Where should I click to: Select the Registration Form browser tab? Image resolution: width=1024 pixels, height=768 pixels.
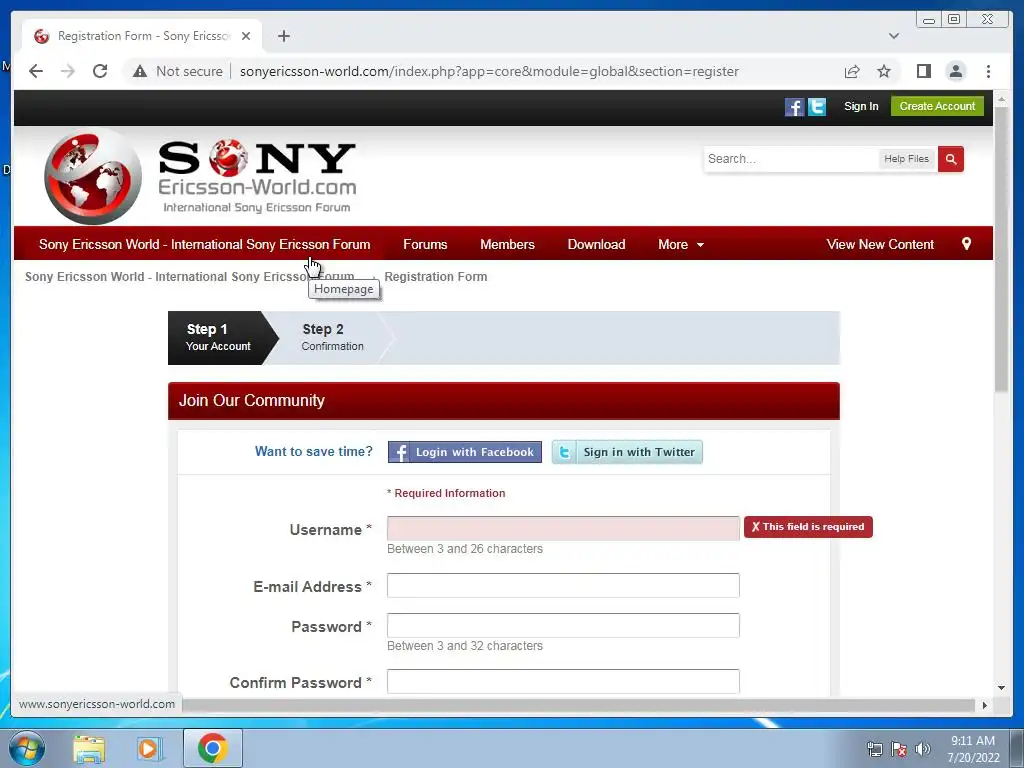142,36
